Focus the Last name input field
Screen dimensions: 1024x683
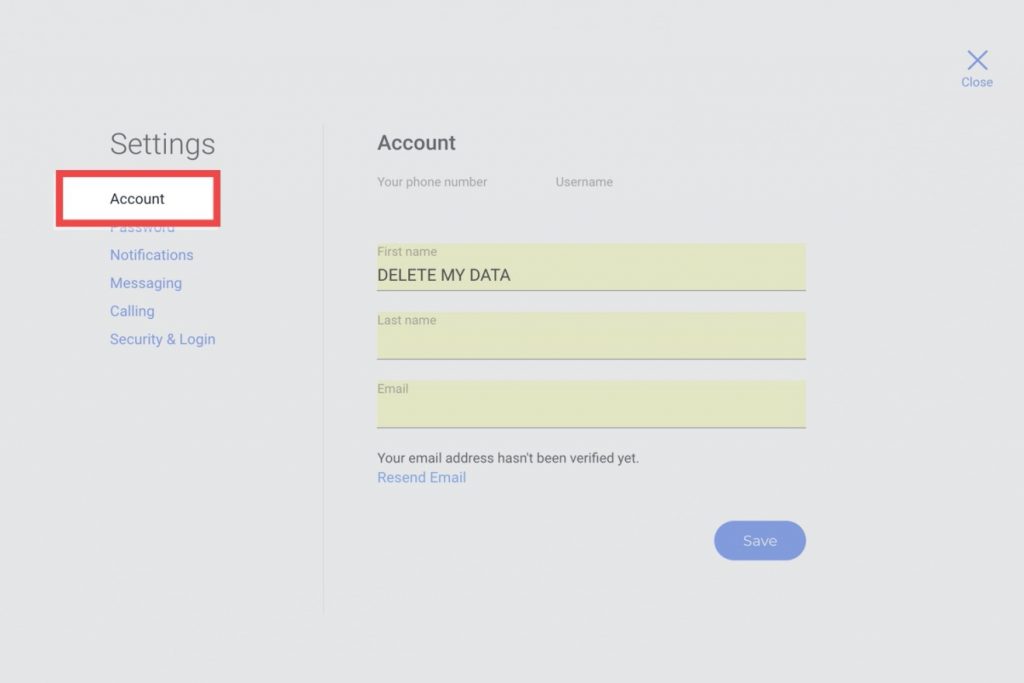590,342
